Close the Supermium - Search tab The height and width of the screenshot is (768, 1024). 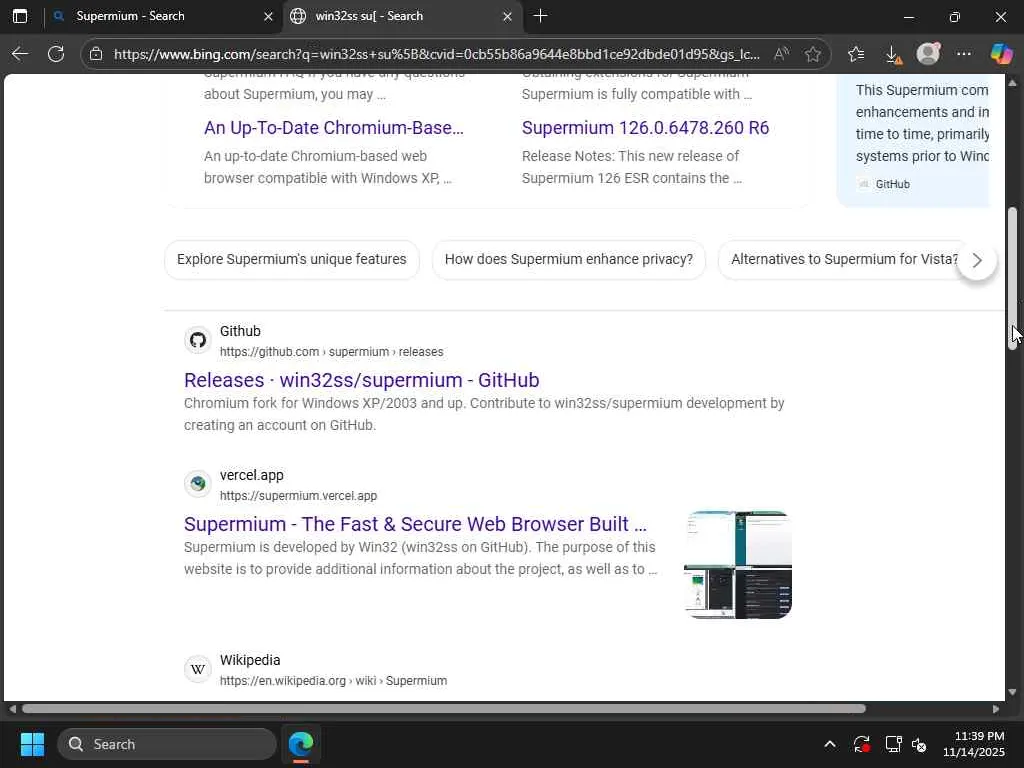point(268,16)
